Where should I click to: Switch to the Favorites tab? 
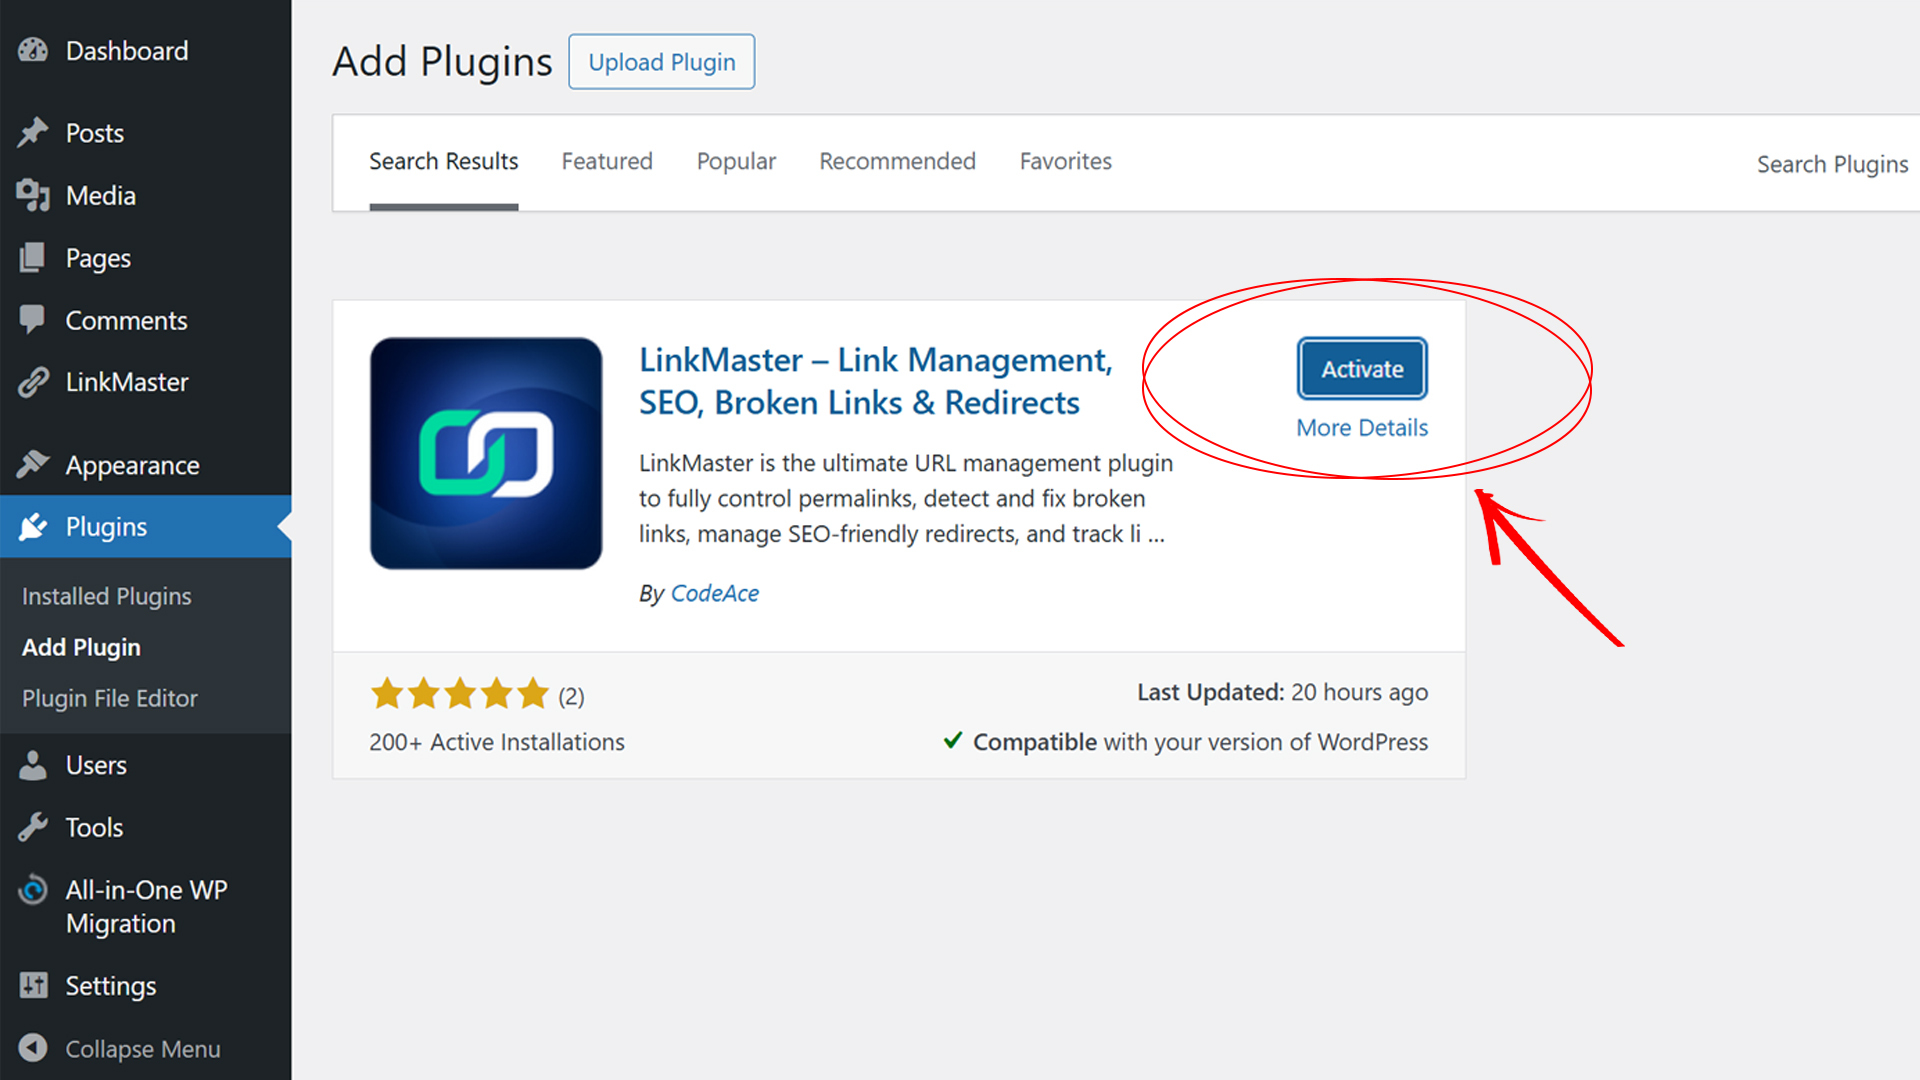pos(1066,161)
